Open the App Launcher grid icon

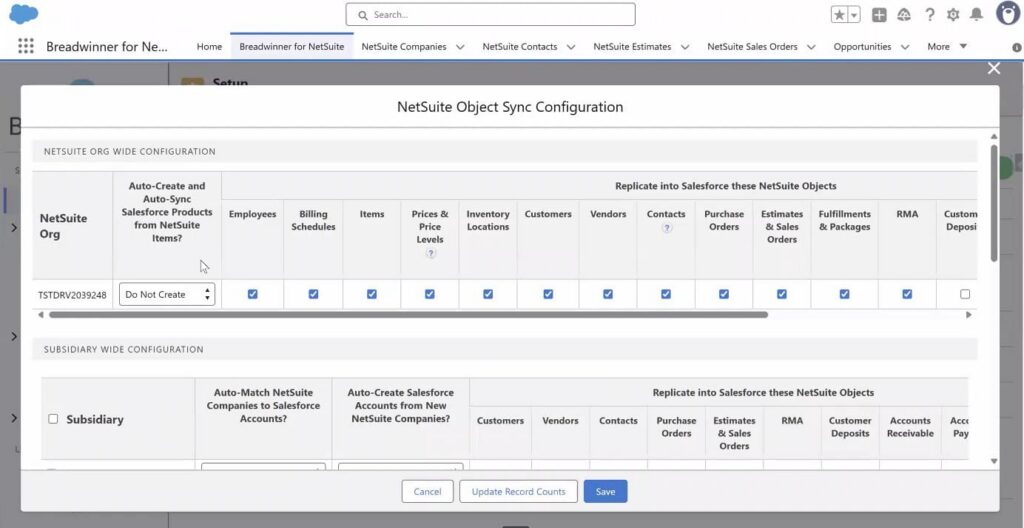click(x=25, y=46)
